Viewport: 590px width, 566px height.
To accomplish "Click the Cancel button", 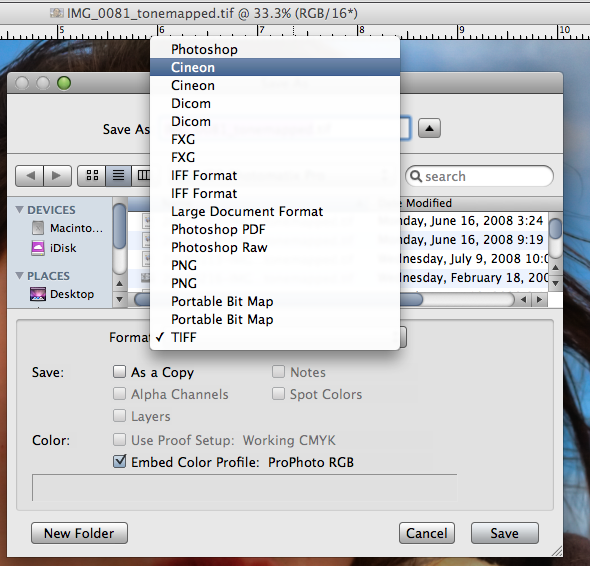I will (427, 533).
